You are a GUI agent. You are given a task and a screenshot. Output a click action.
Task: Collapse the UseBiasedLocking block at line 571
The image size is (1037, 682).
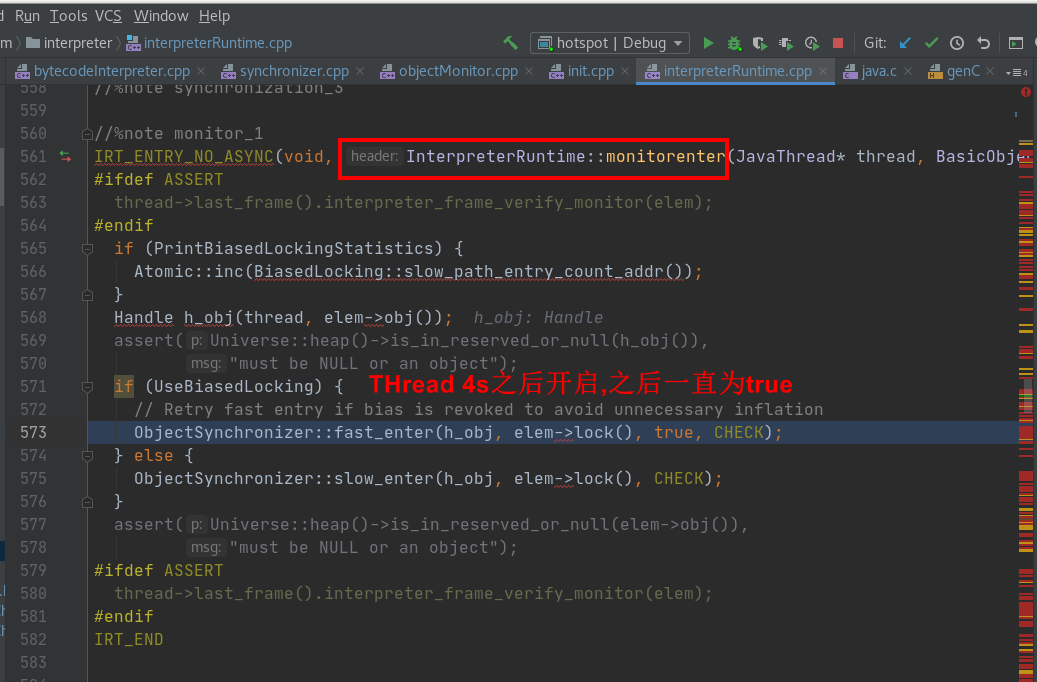coord(87,387)
